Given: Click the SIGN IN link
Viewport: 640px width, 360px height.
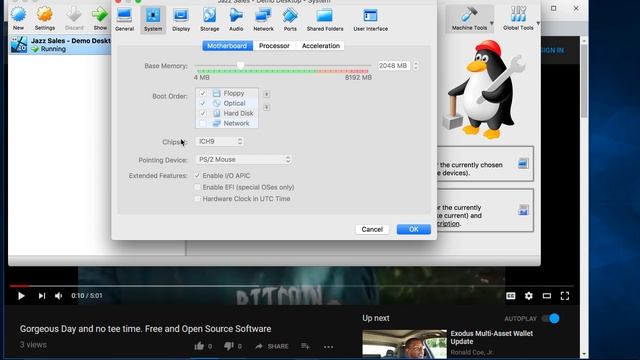Looking at the screenshot, I should (552, 50).
